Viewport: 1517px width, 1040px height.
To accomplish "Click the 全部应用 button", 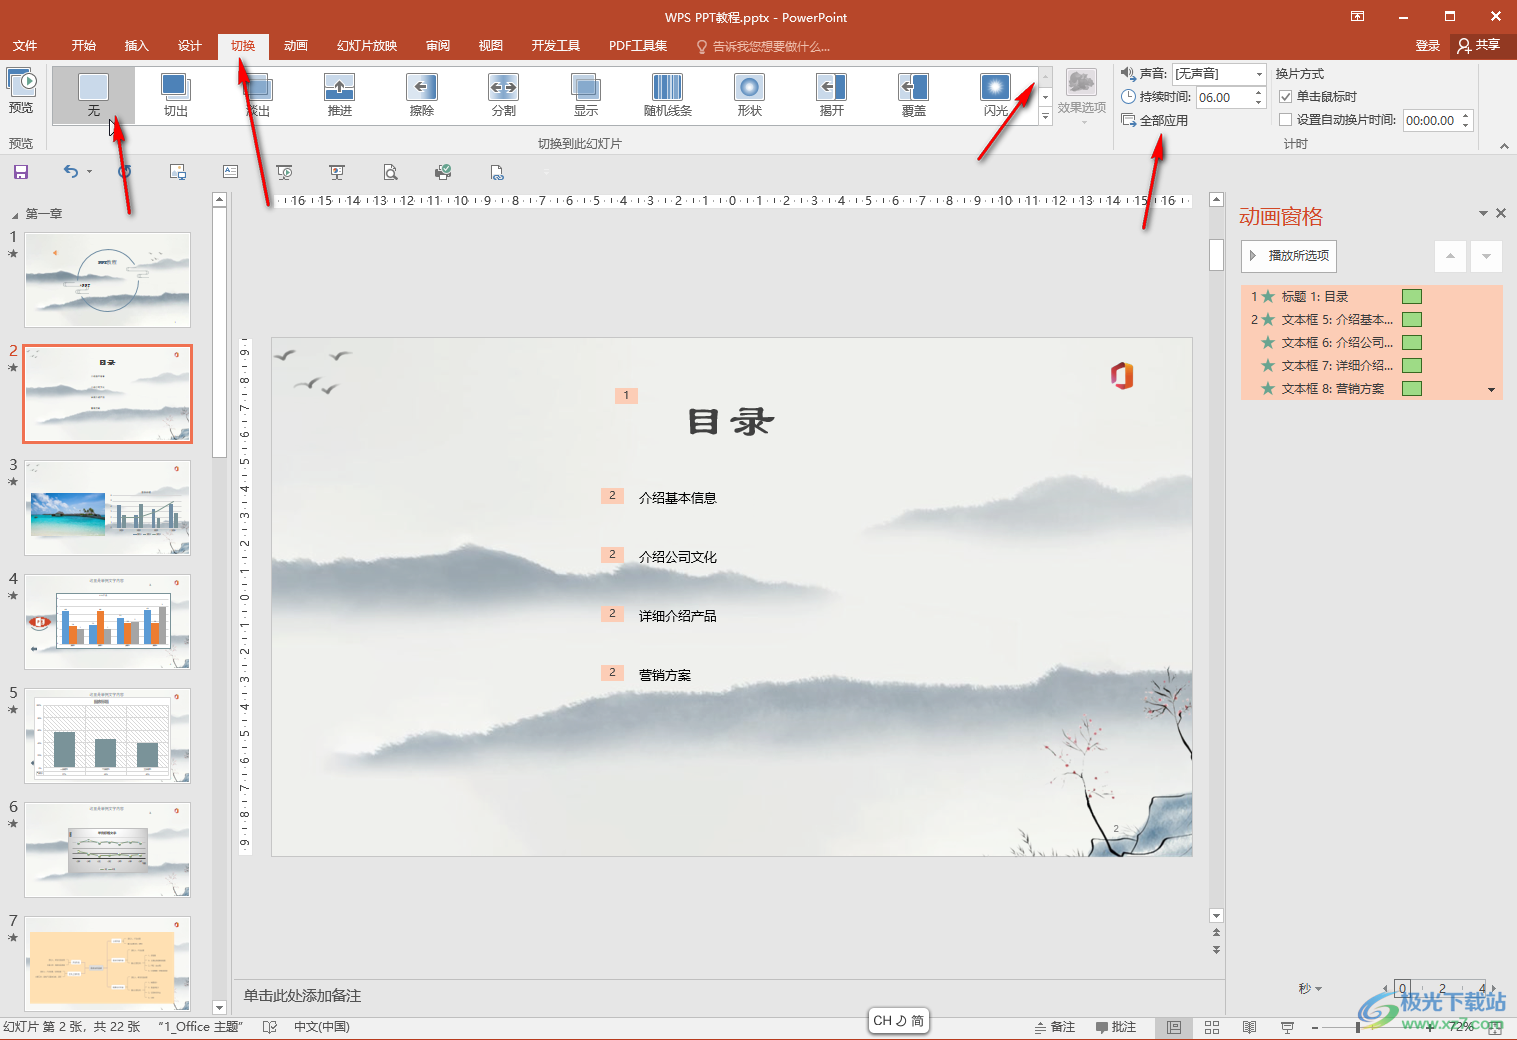I will click(x=1155, y=120).
